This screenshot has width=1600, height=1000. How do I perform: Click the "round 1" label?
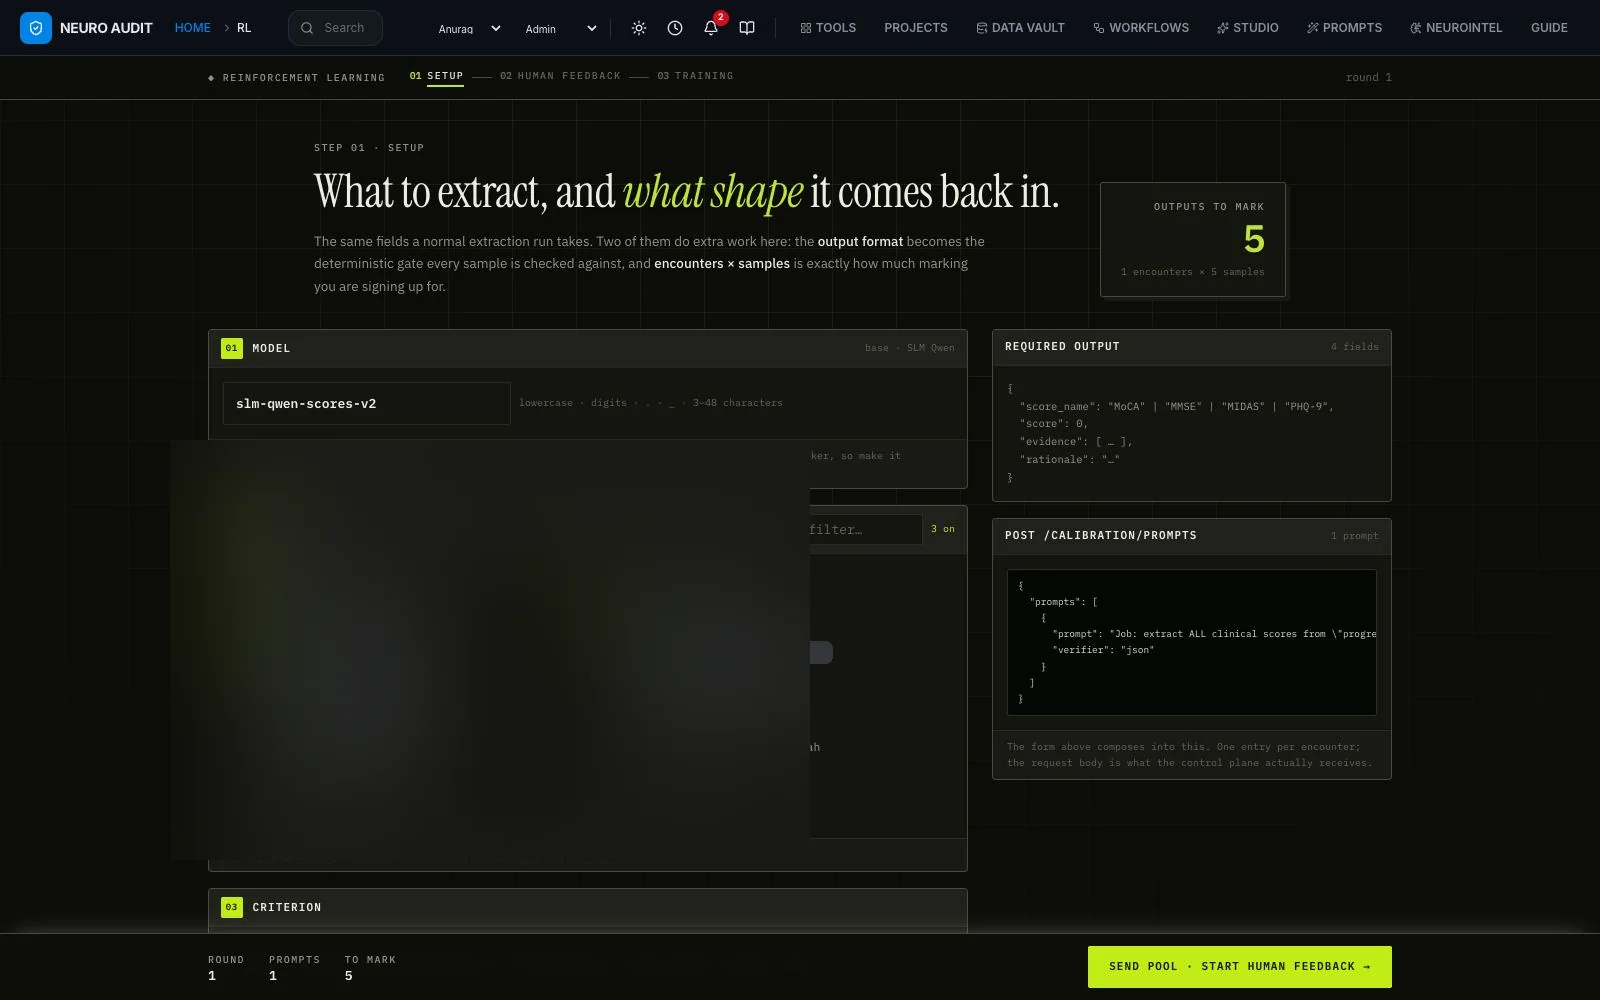click(x=1369, y=77)
